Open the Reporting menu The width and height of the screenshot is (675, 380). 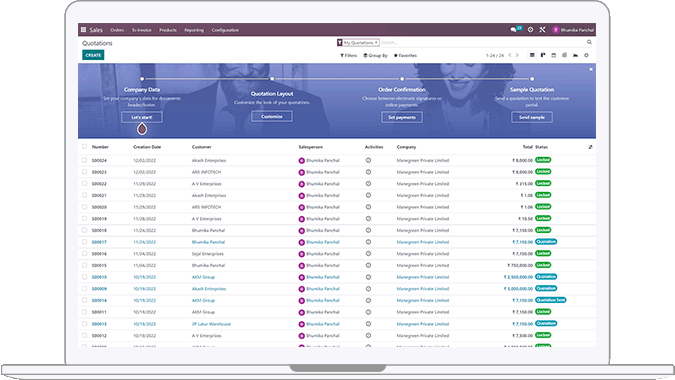point(194,30)
